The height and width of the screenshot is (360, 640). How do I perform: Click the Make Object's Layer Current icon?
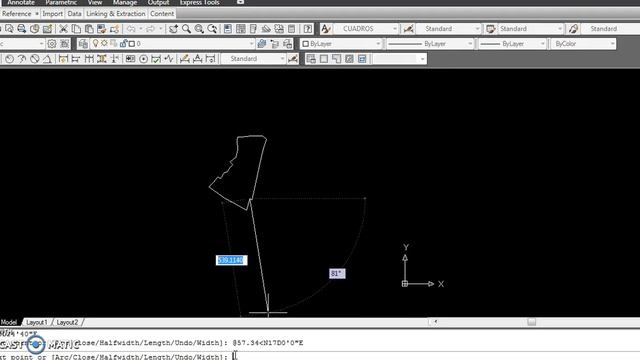coord(262,44)
